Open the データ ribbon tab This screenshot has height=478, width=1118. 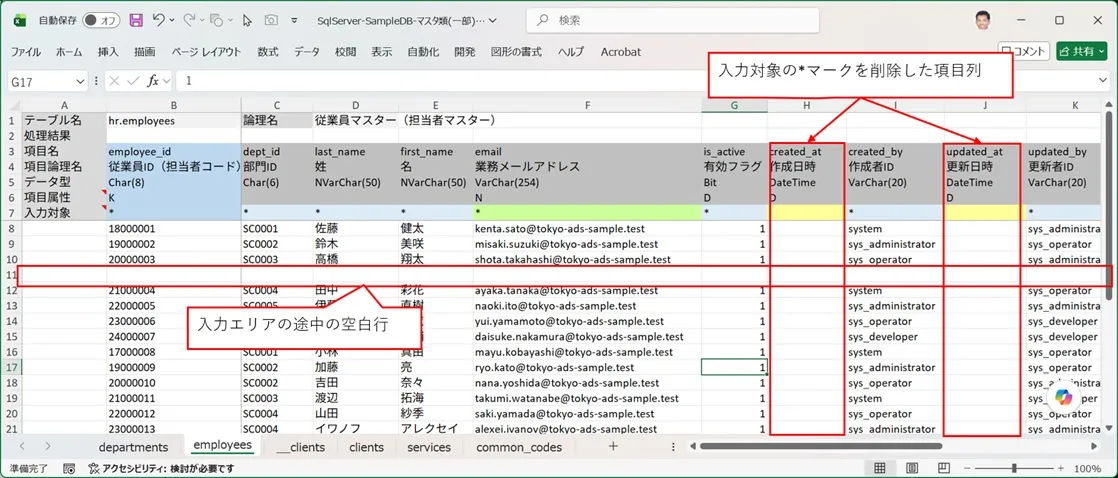click(x=307, y=51)
